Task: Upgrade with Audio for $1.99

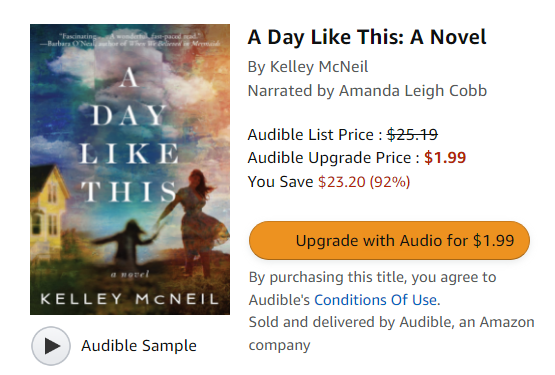Action: click(389, 240)
